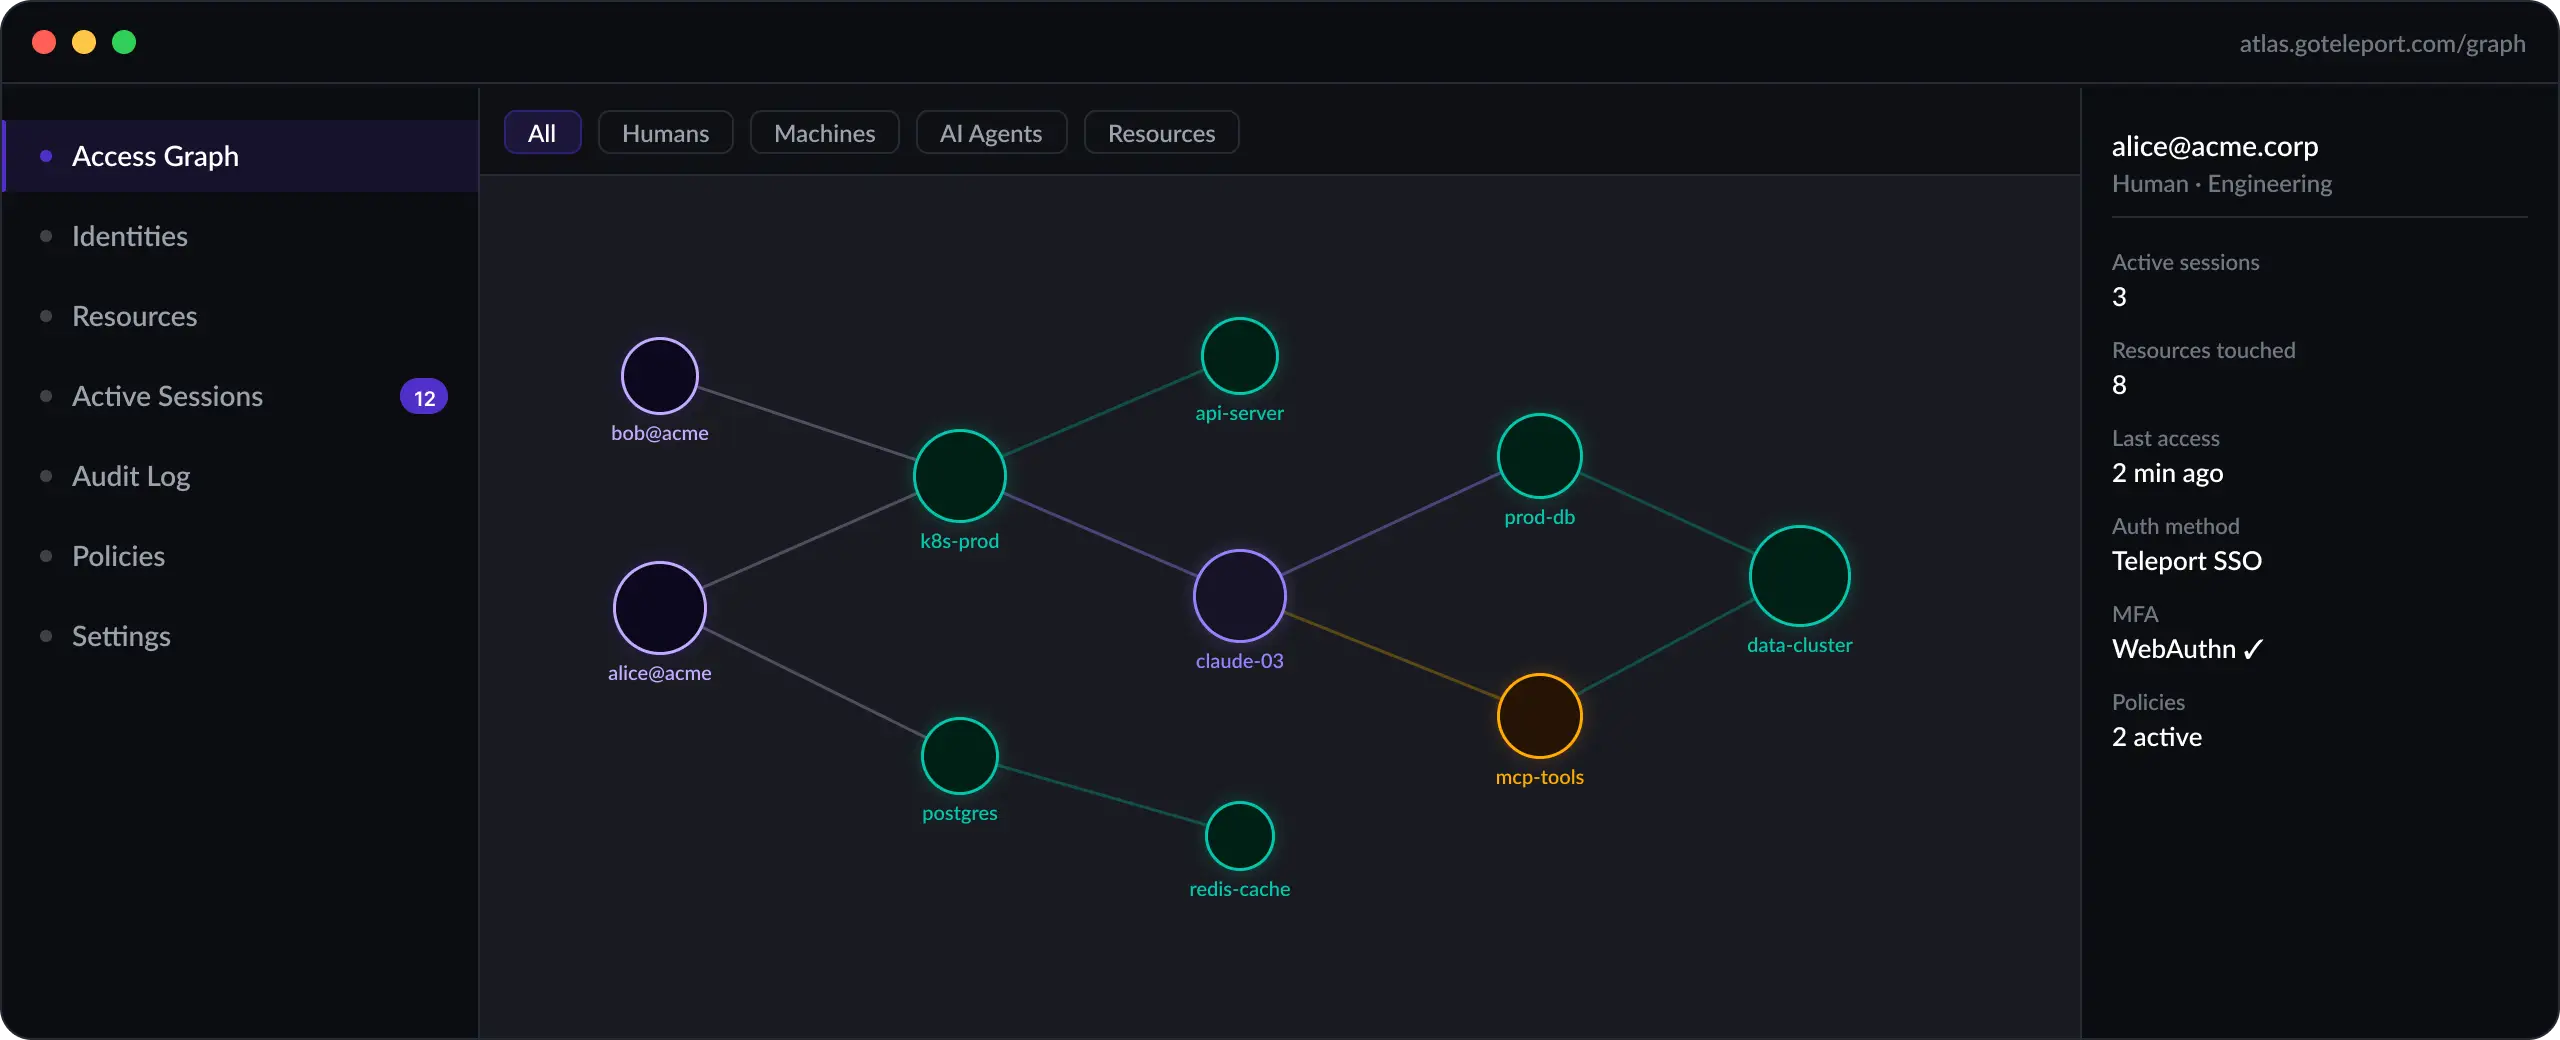2560x1040 pixels.
Task: Select the postgres node
Action: tap(959, 755)
